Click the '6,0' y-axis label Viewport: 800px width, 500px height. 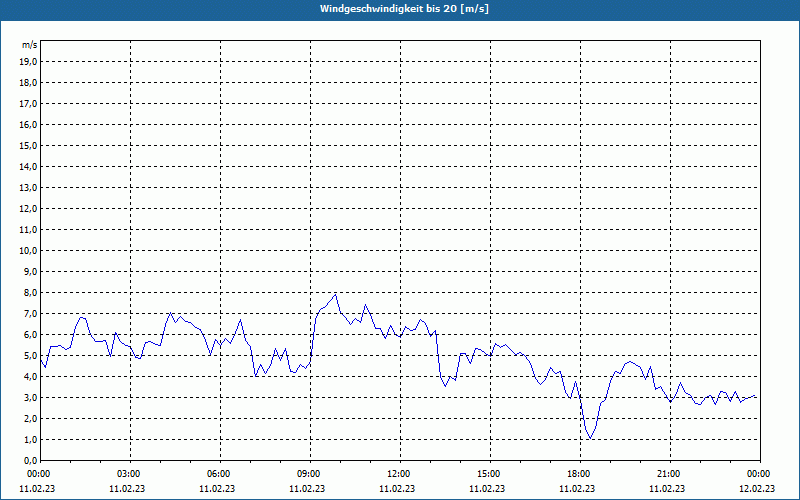point(31,335)
